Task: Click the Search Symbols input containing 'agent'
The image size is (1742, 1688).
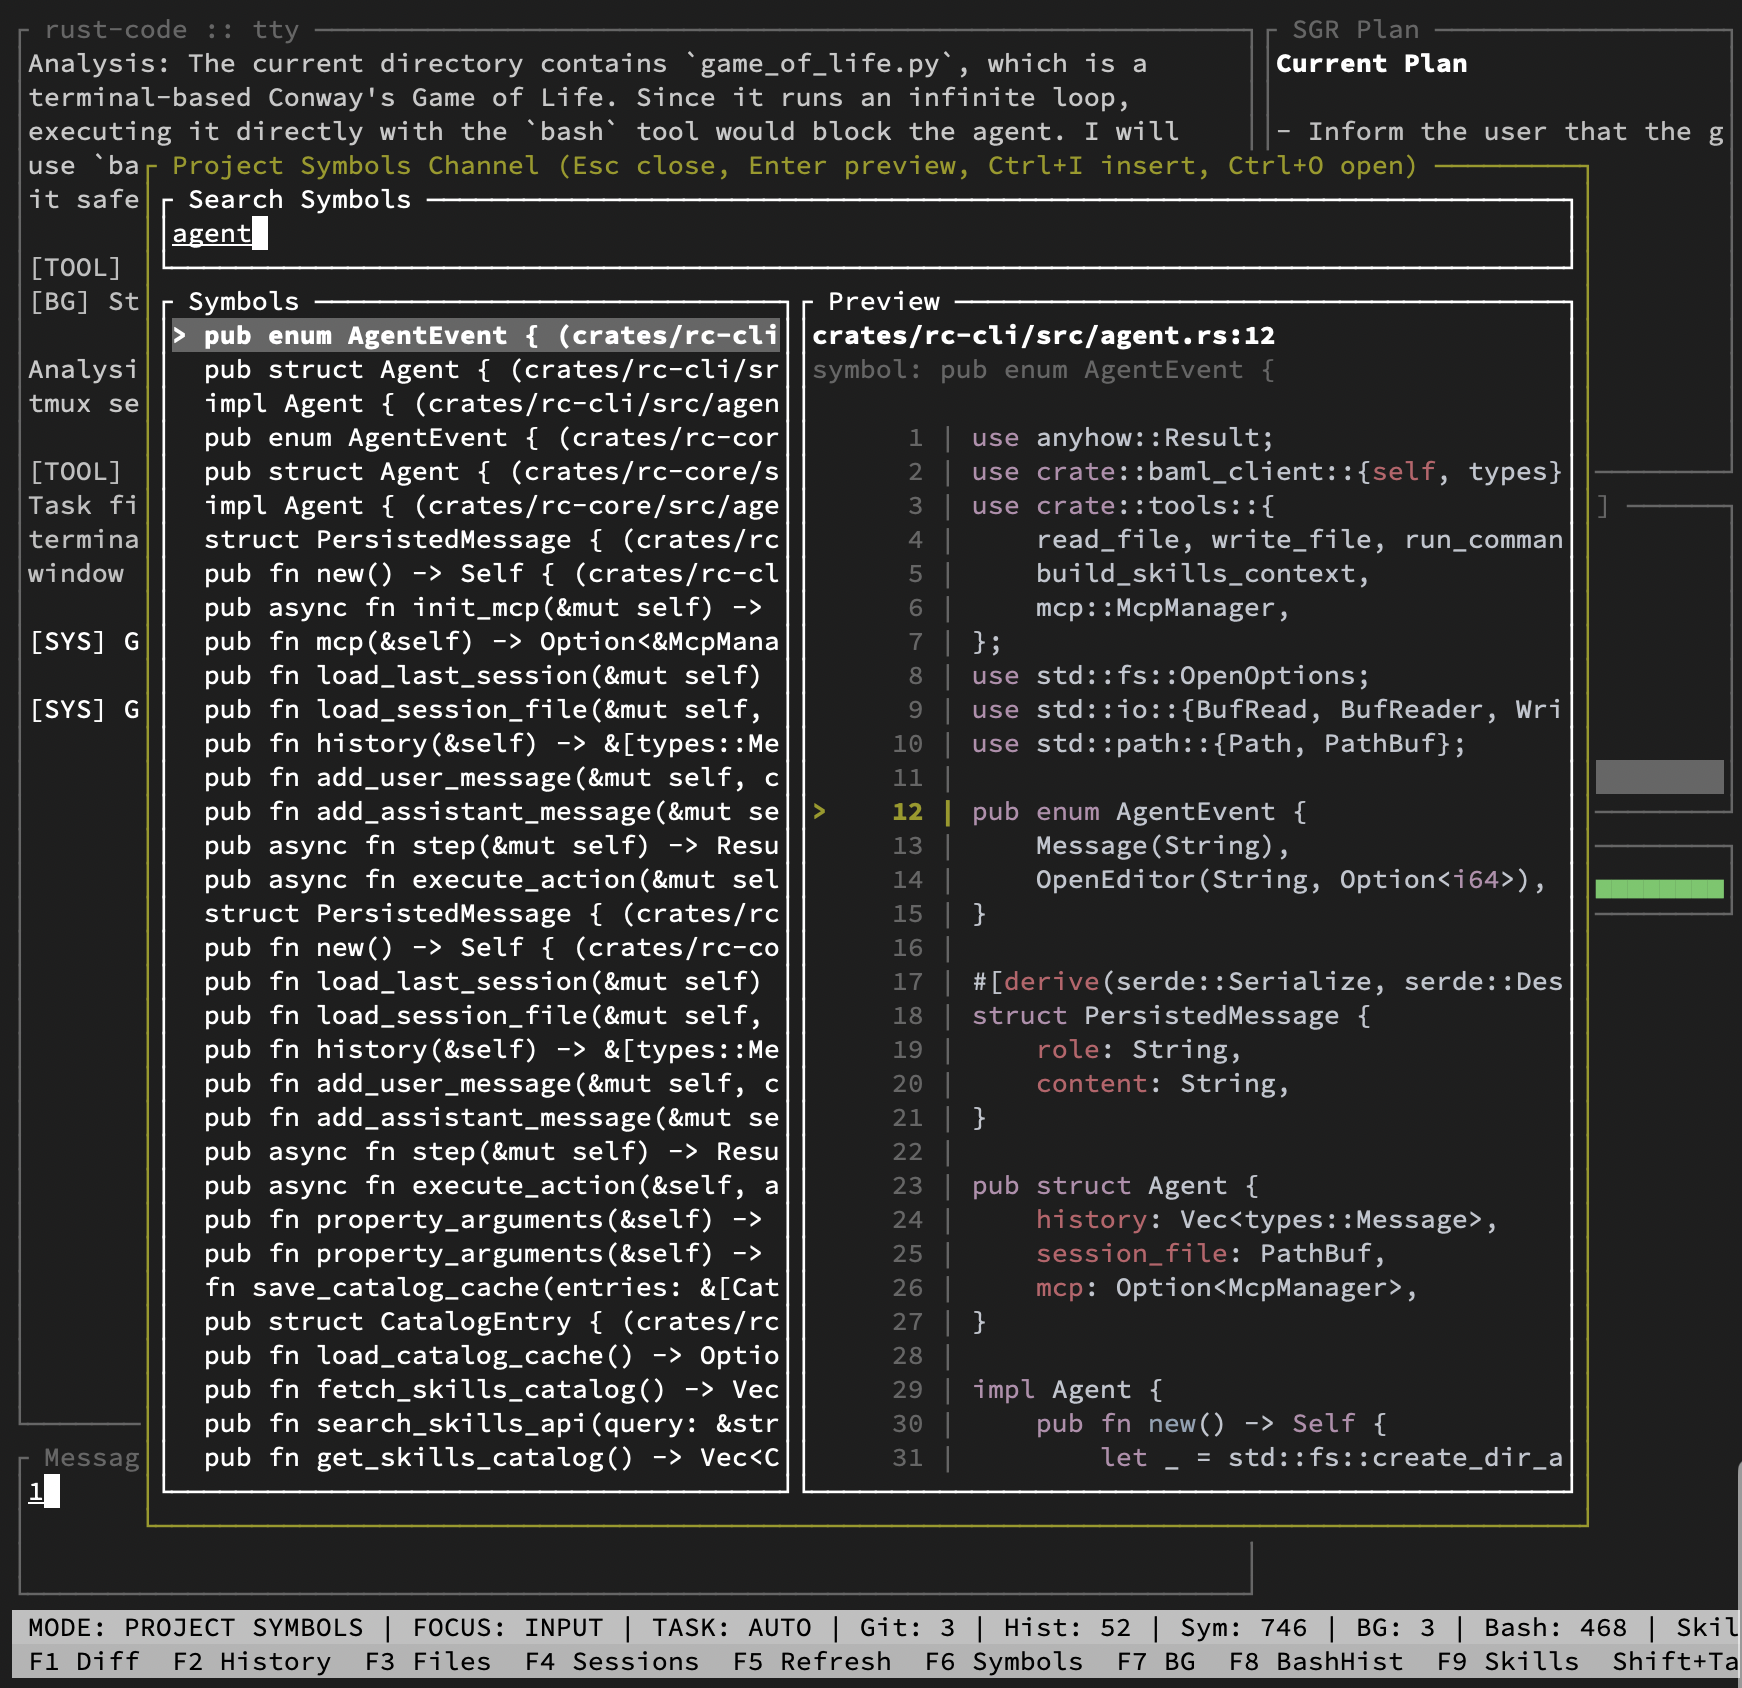Action: pos(868,234)
